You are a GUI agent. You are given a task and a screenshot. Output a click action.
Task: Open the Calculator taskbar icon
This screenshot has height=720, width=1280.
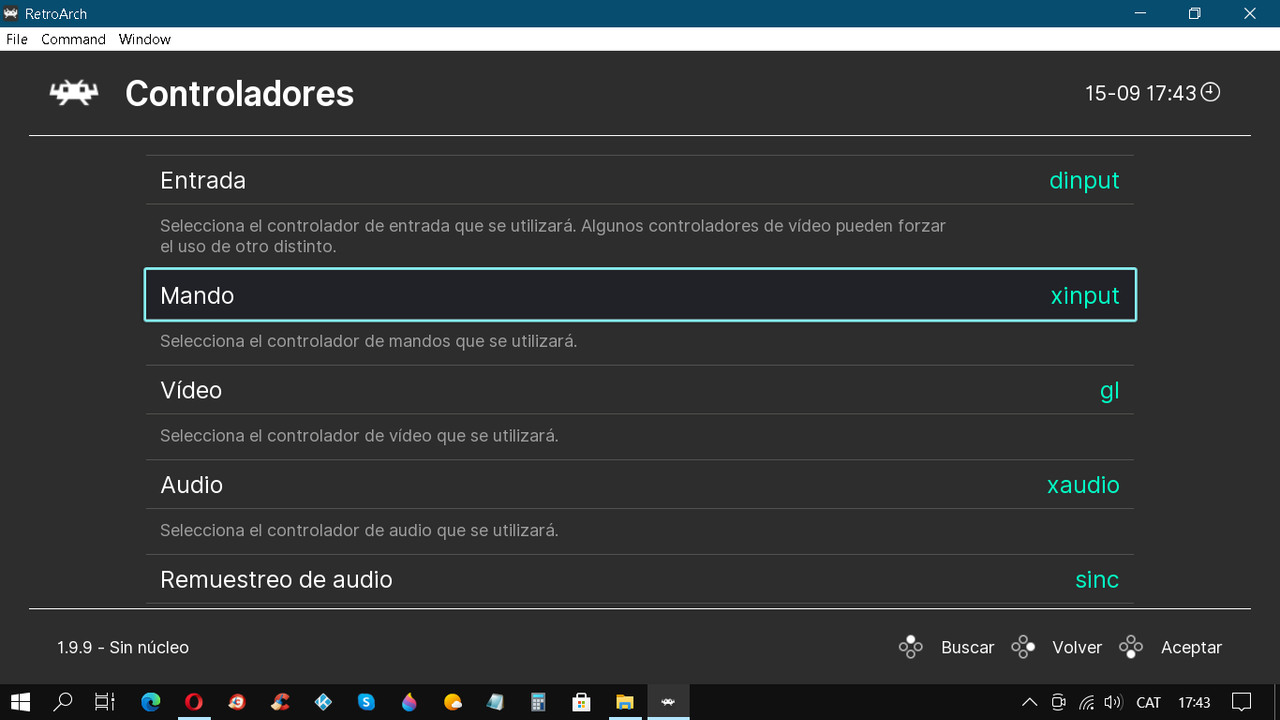click(538, 702)
